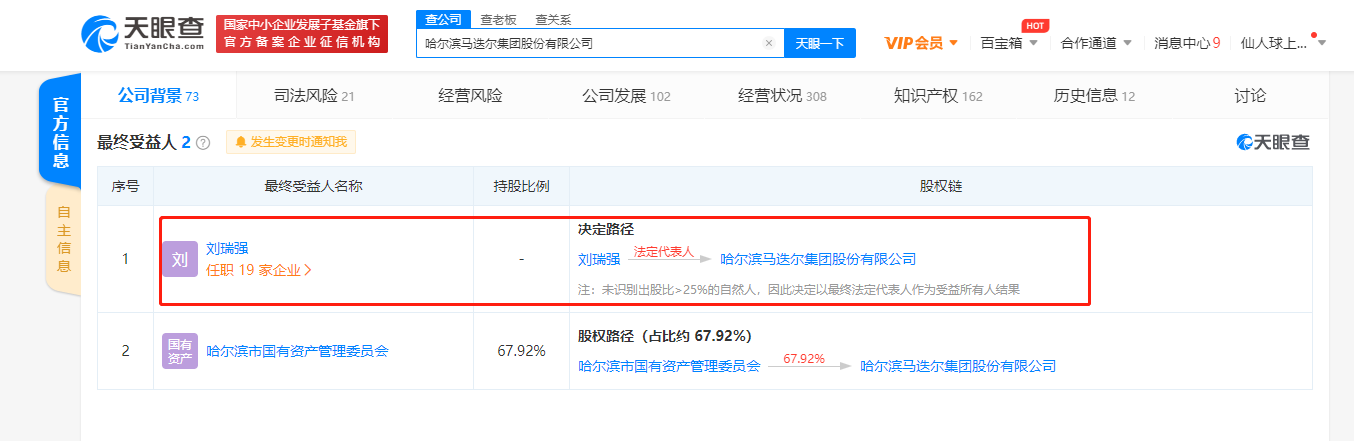Switch to 查公司 search tab
This screenshot has height=441, width=1354.
[443, 18]
